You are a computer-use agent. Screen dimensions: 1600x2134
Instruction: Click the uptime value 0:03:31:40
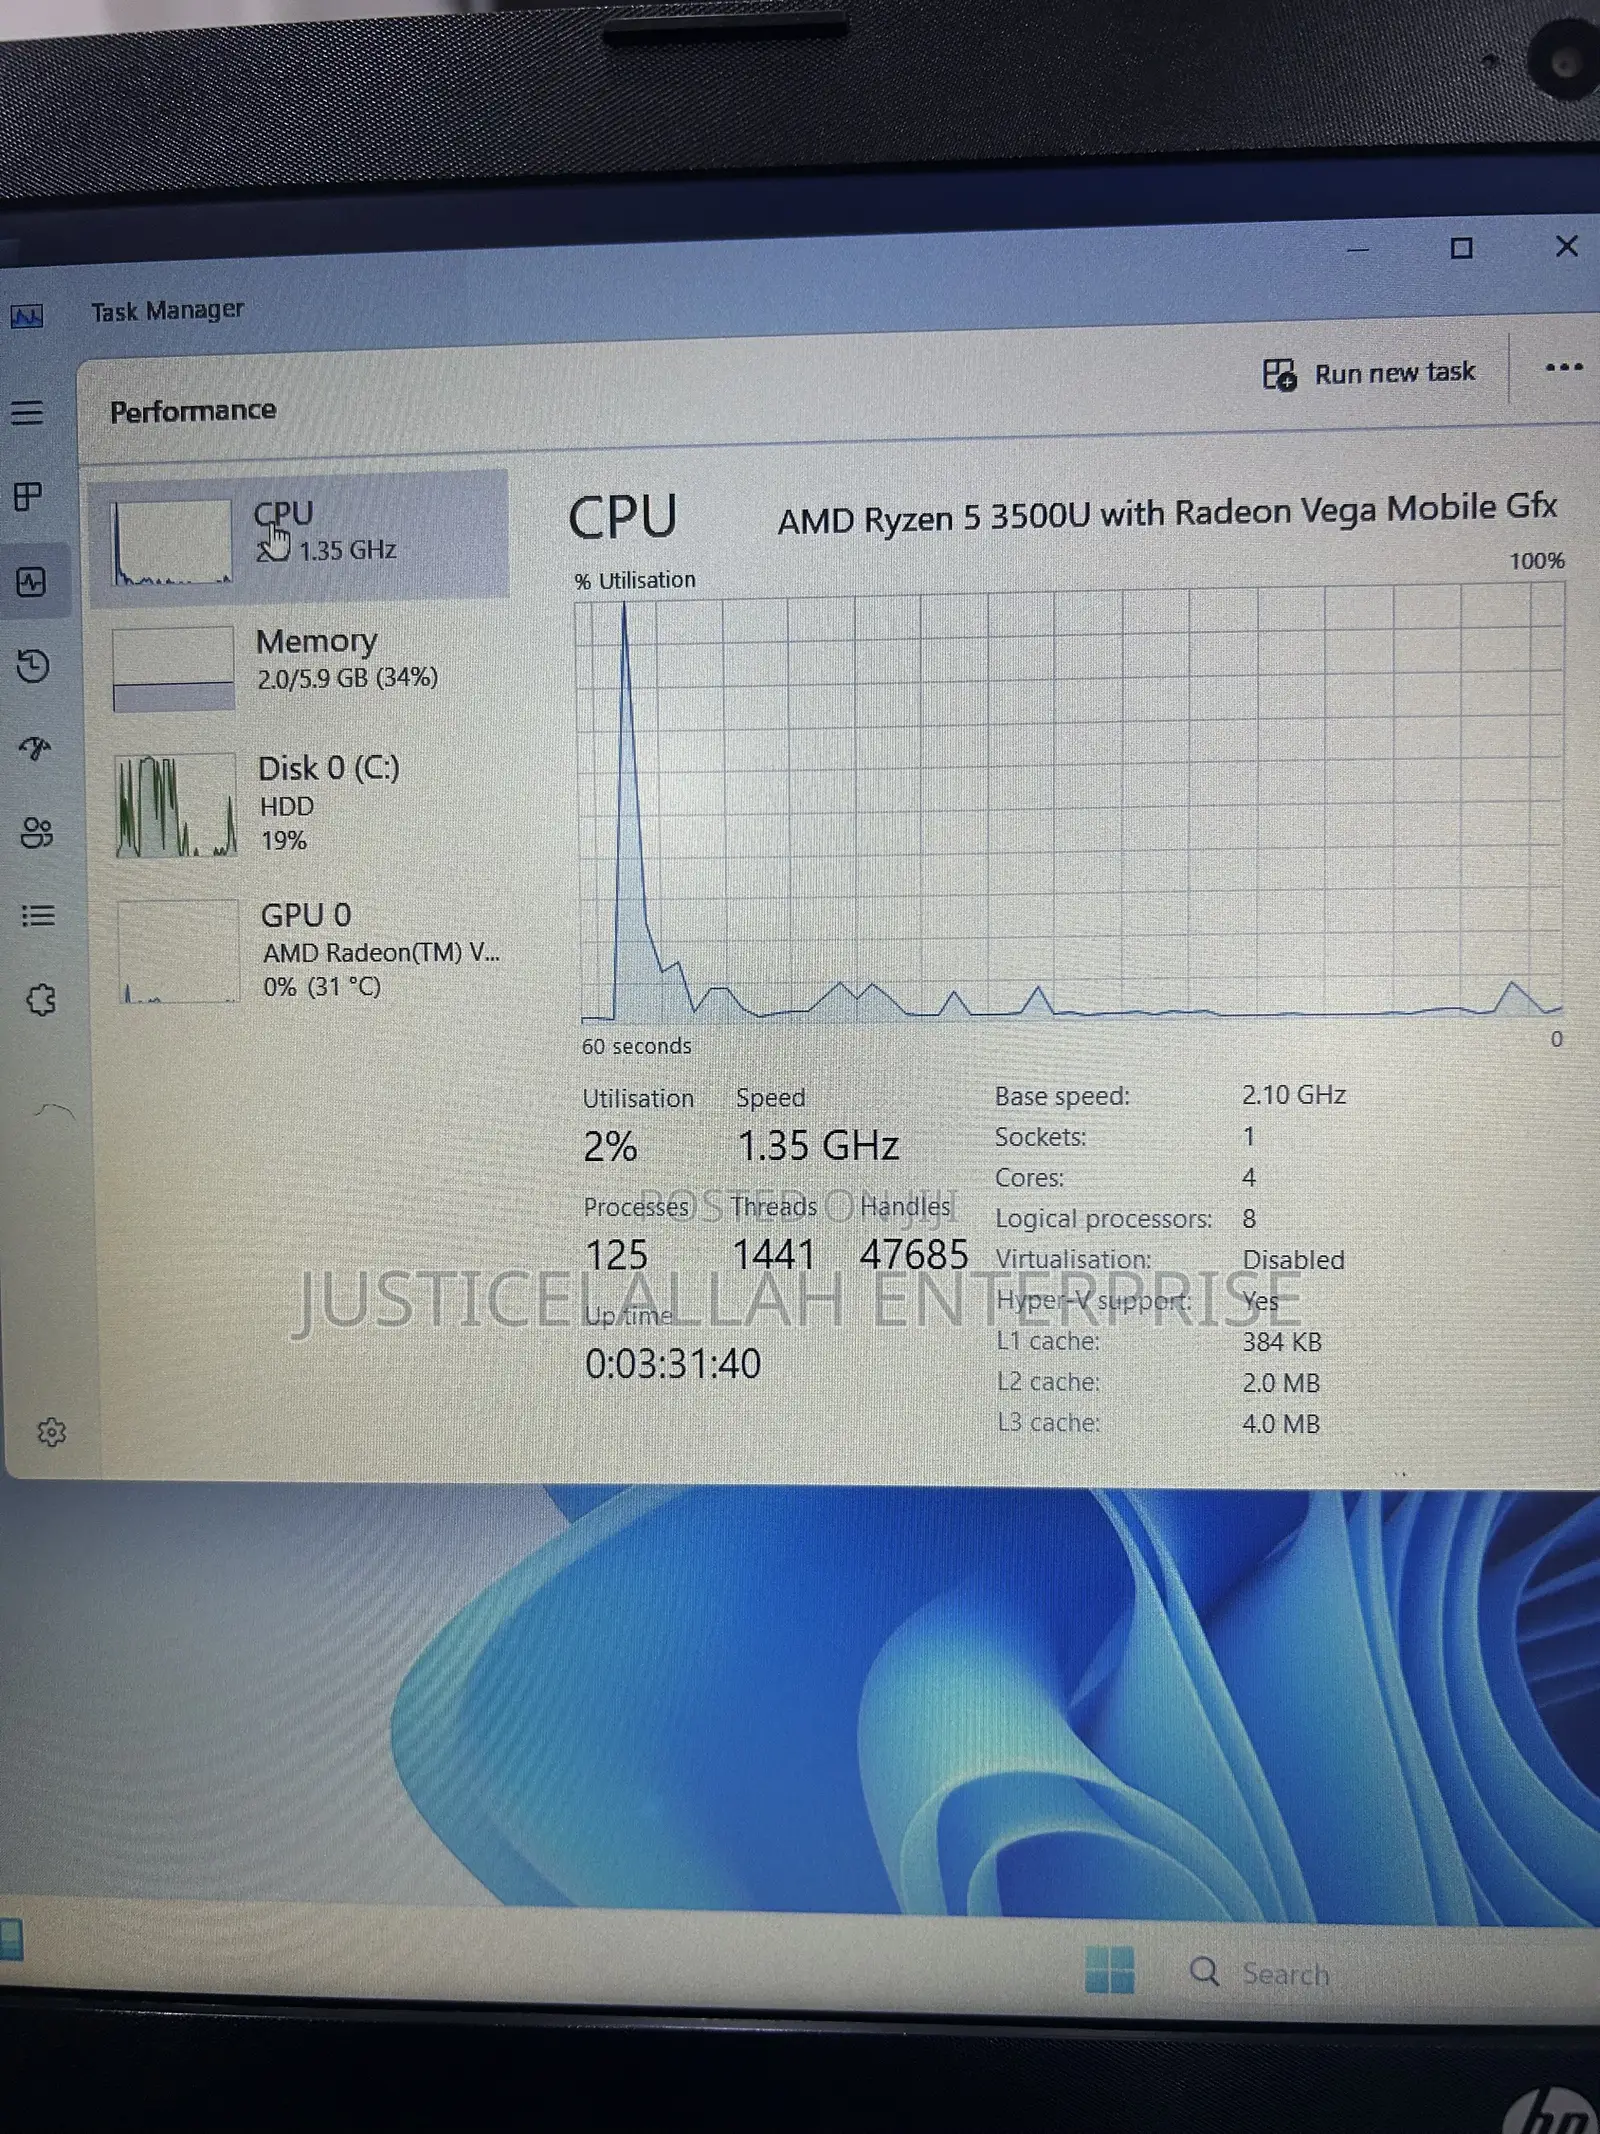673,1364
